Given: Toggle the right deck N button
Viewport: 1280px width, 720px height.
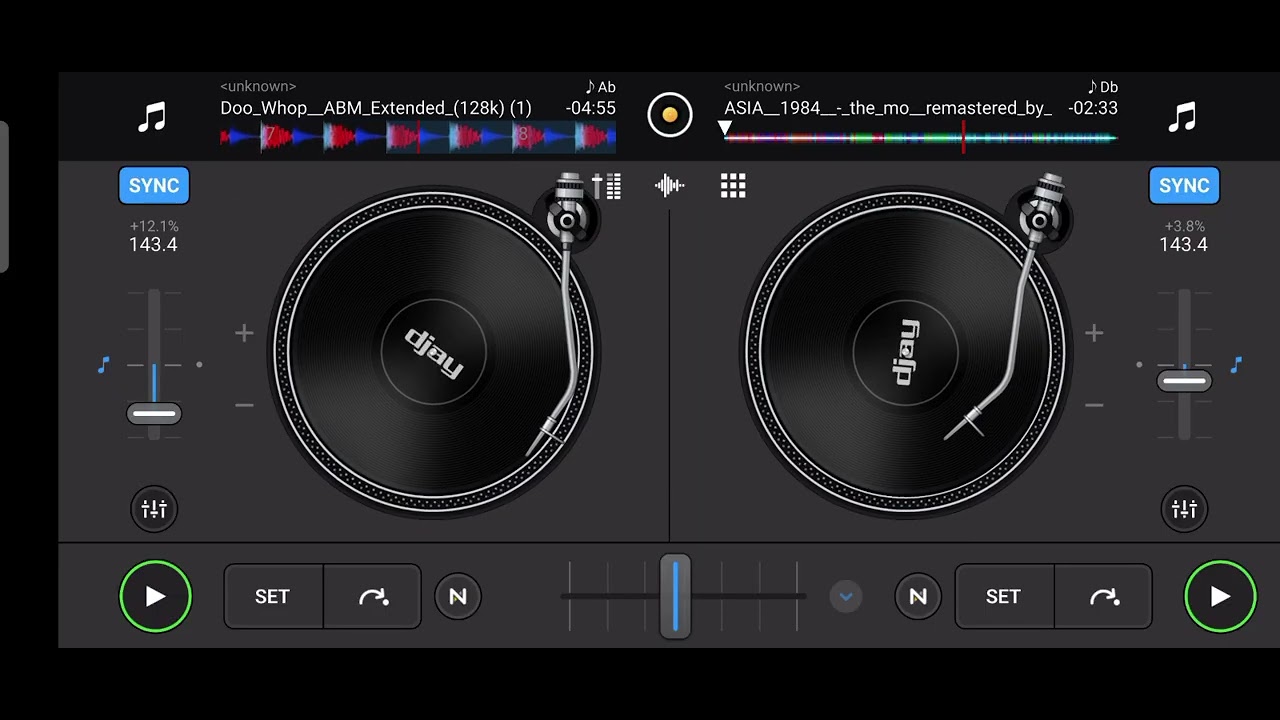Looking at the screenshot, I should (918, 597).
